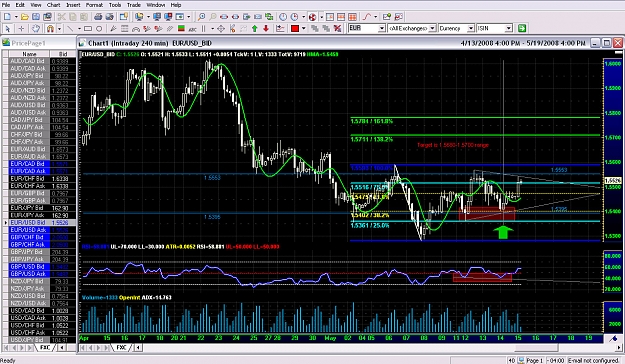Open the Tools menu
This screenshot has height=364, width=625.
pyautogui.click(x=115, y=5)
